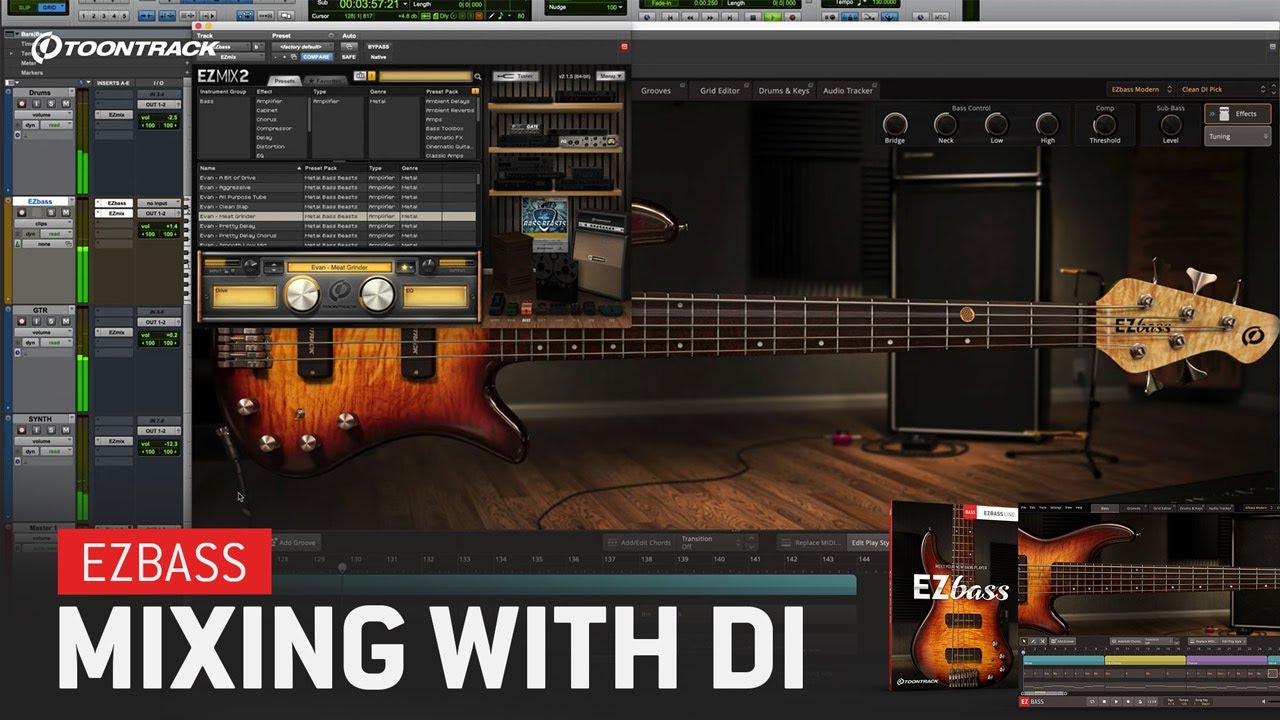
Task: Open Drums track view selector (volume)
Action: (x=43, y=115)
